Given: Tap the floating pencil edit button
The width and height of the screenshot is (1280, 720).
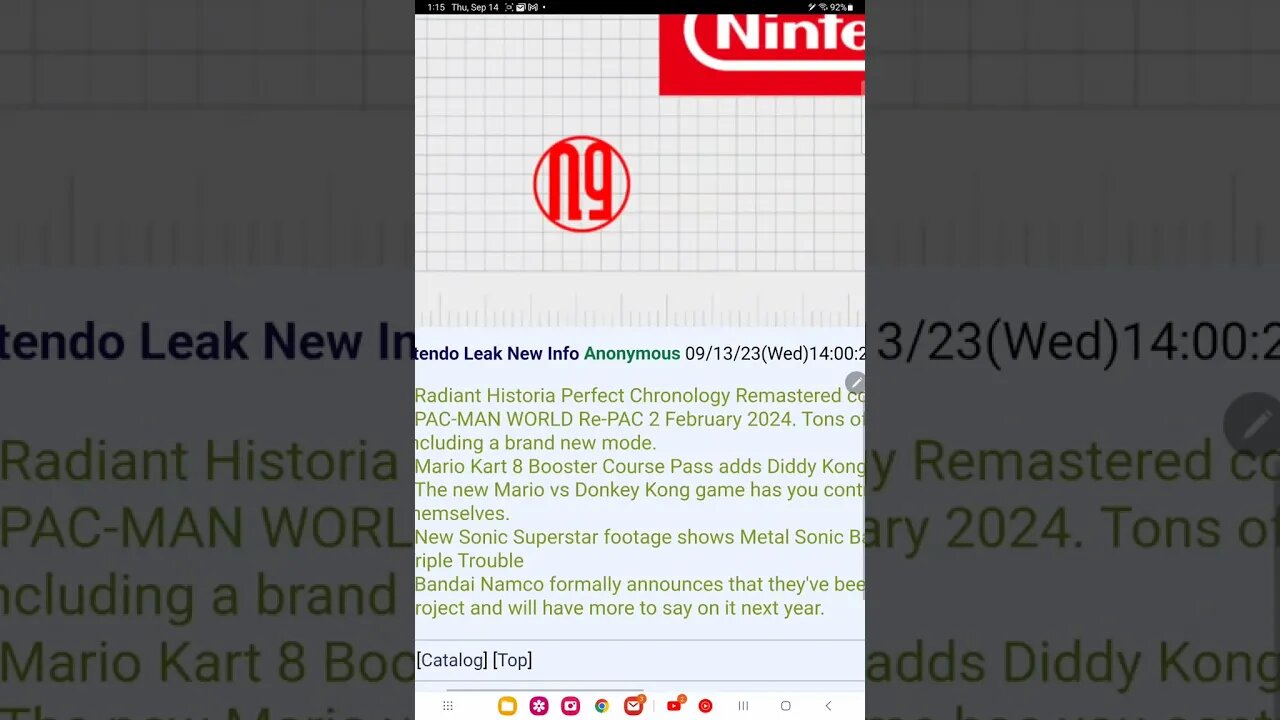Looking at the screenshot, I should (x=855, y=383).
